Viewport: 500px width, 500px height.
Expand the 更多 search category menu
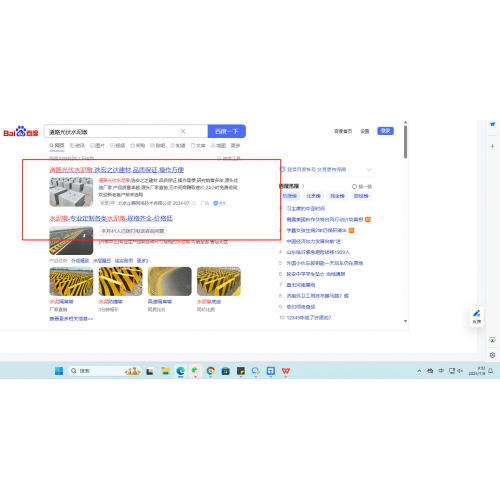pos(235,146)
